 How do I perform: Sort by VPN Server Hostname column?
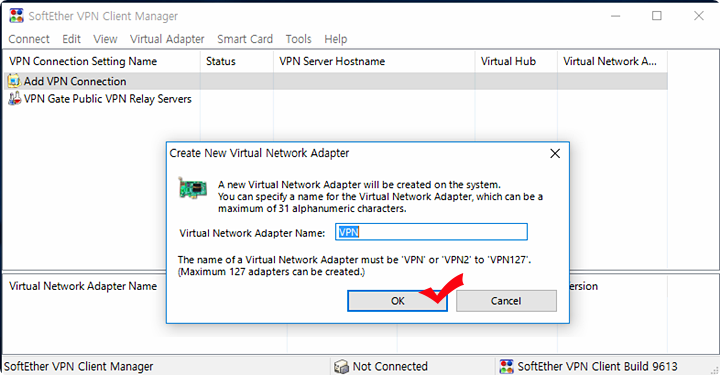(x=374, y=62)
